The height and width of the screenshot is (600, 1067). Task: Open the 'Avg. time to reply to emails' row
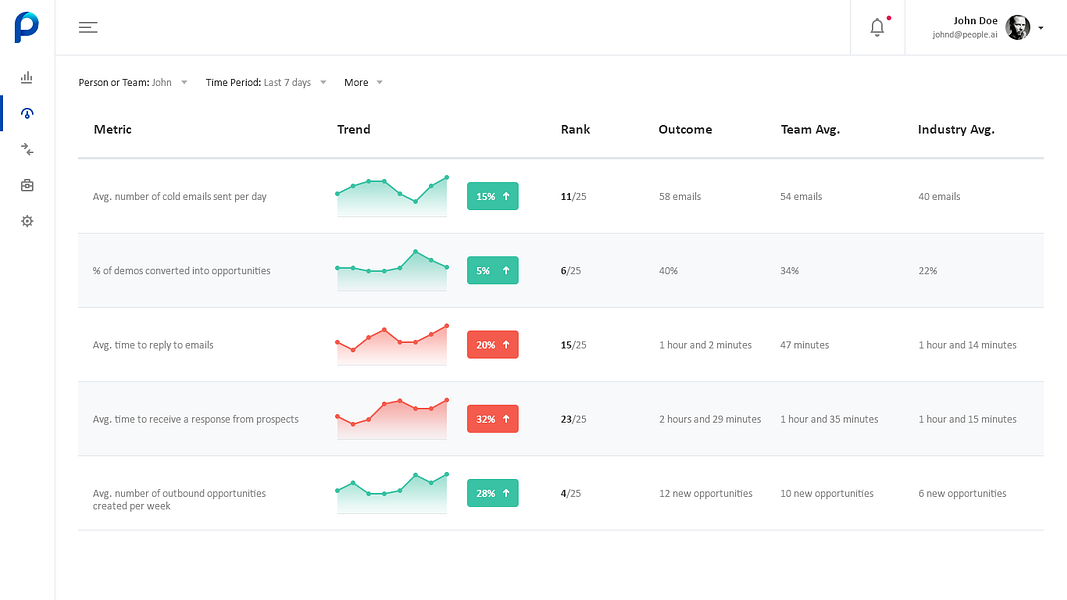click(561, 345)
